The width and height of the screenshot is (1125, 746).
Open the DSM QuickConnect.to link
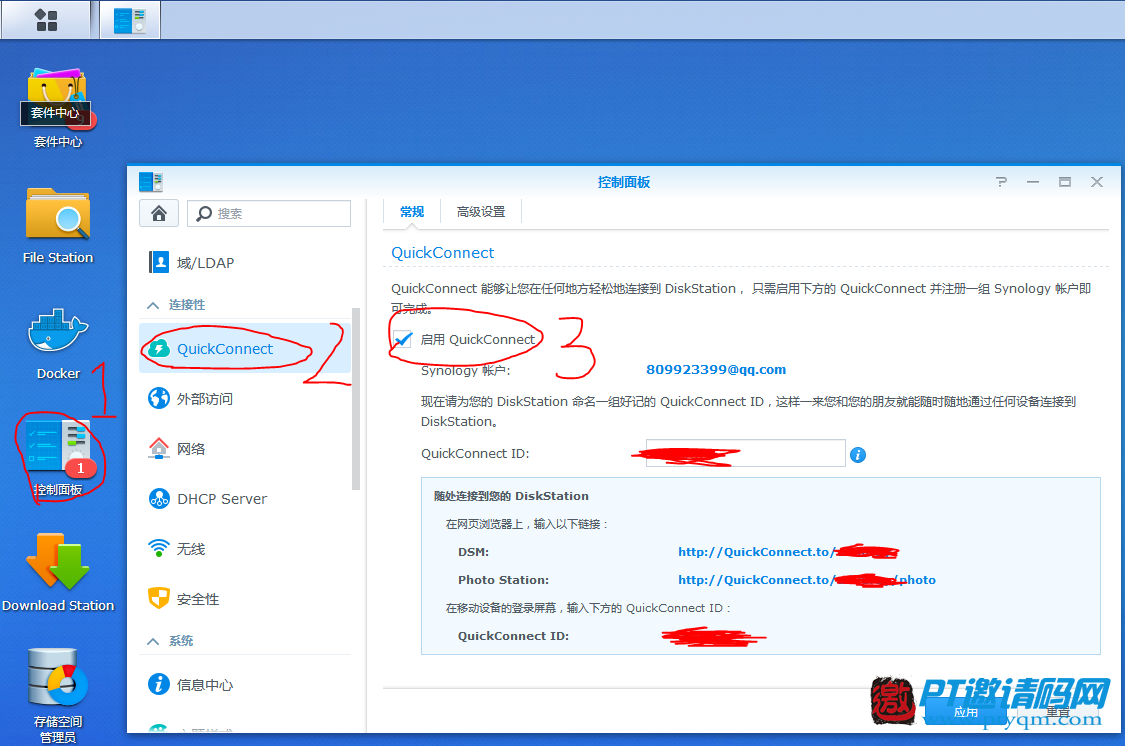[788, 552]
